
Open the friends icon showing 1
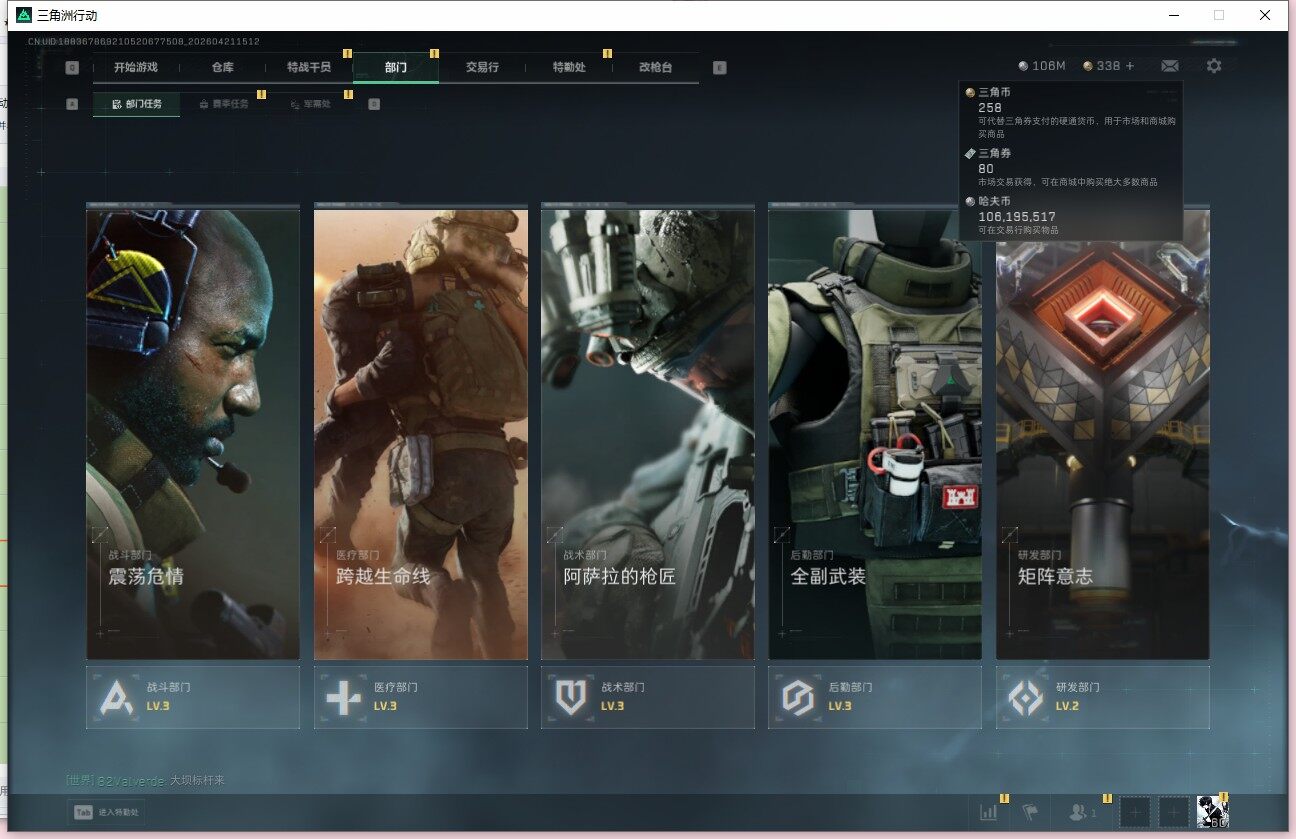1084,813
